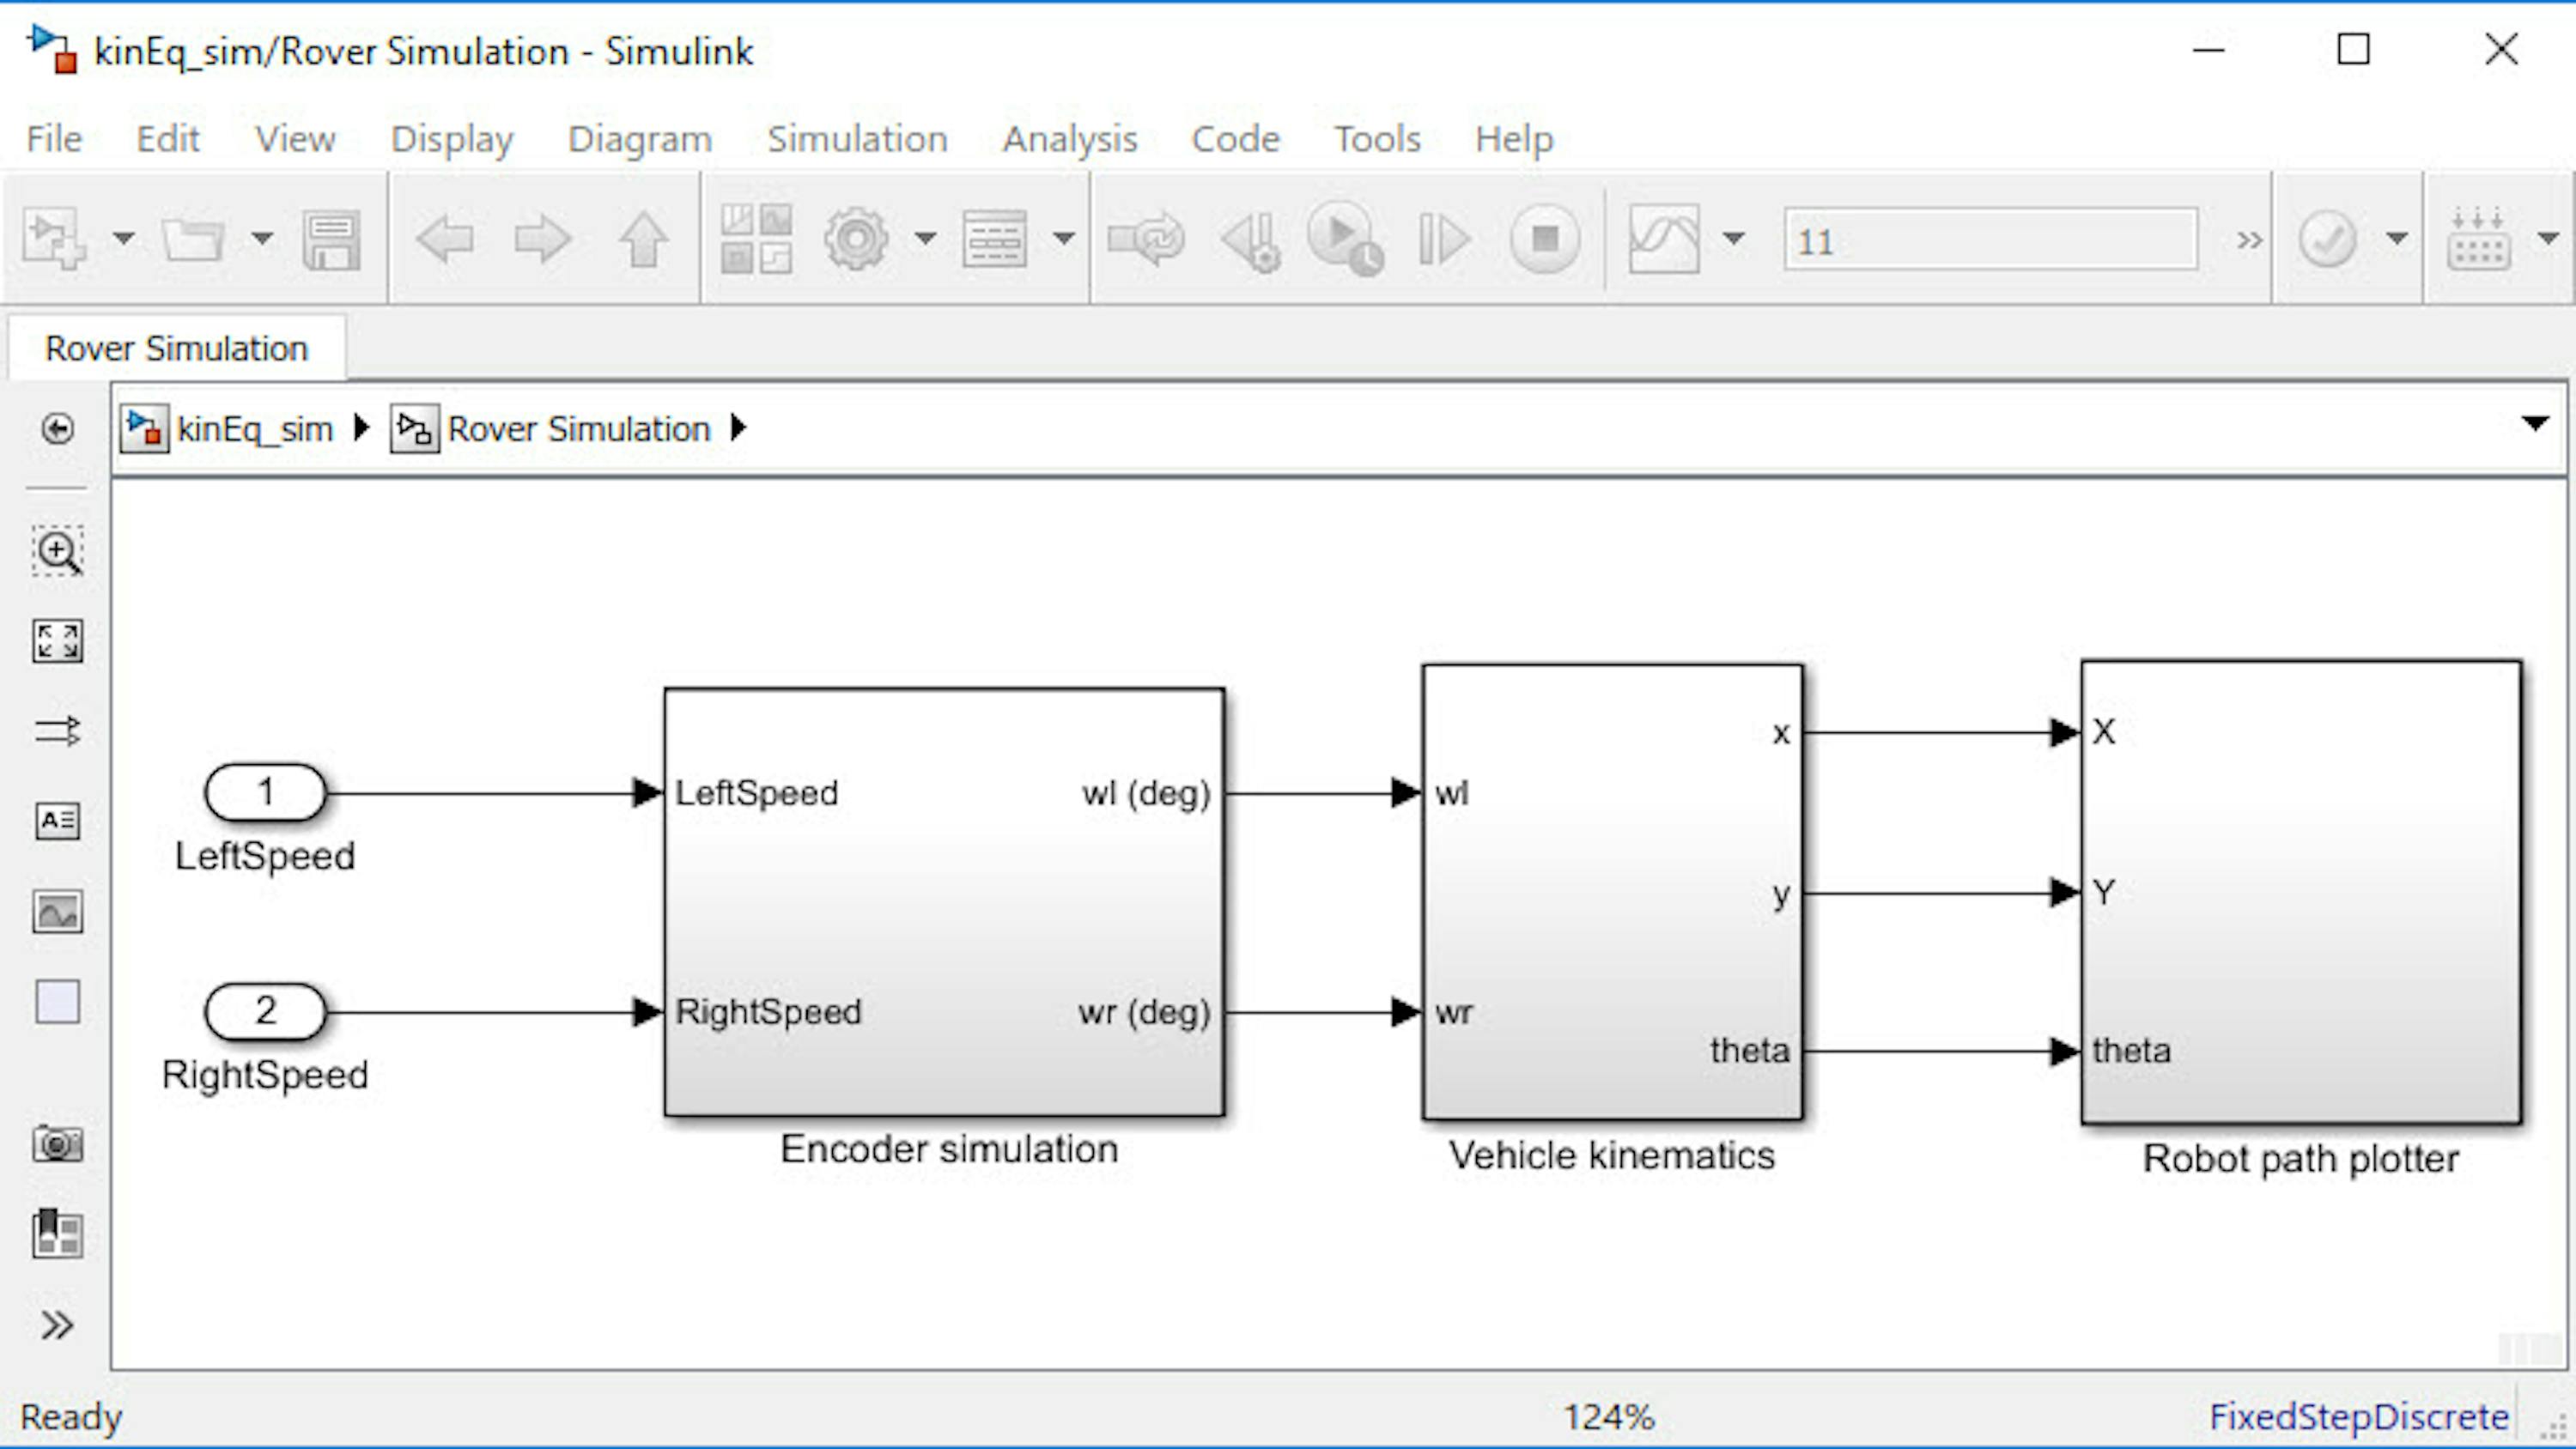Click the Annotation text icon in palette

pyautogui.click(x=57, y=821)
